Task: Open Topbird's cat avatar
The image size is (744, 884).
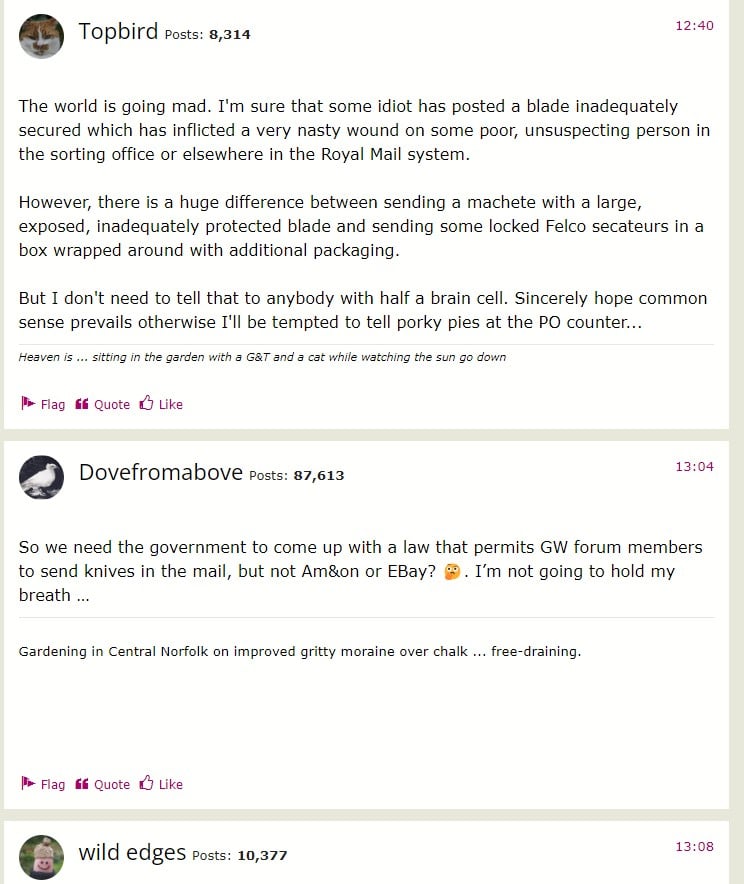Action: [x=41, y=36]
